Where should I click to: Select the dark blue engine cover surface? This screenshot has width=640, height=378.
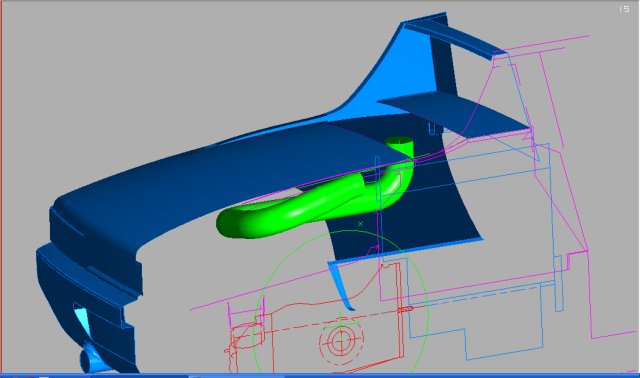pos(229,171)
